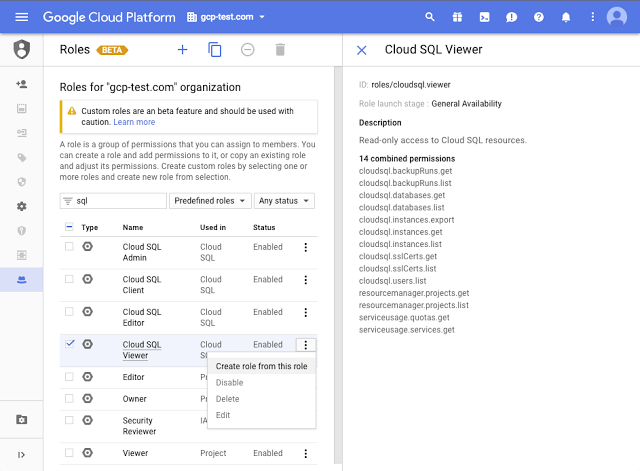640x471 pixels.
Task: Click the Cloud SQL Admin role name
Action: point(142,252)
